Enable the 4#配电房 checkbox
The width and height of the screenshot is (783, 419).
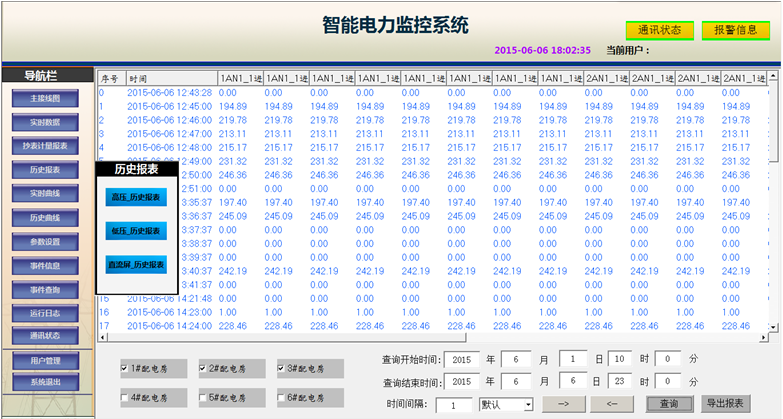tap(124, 397)
